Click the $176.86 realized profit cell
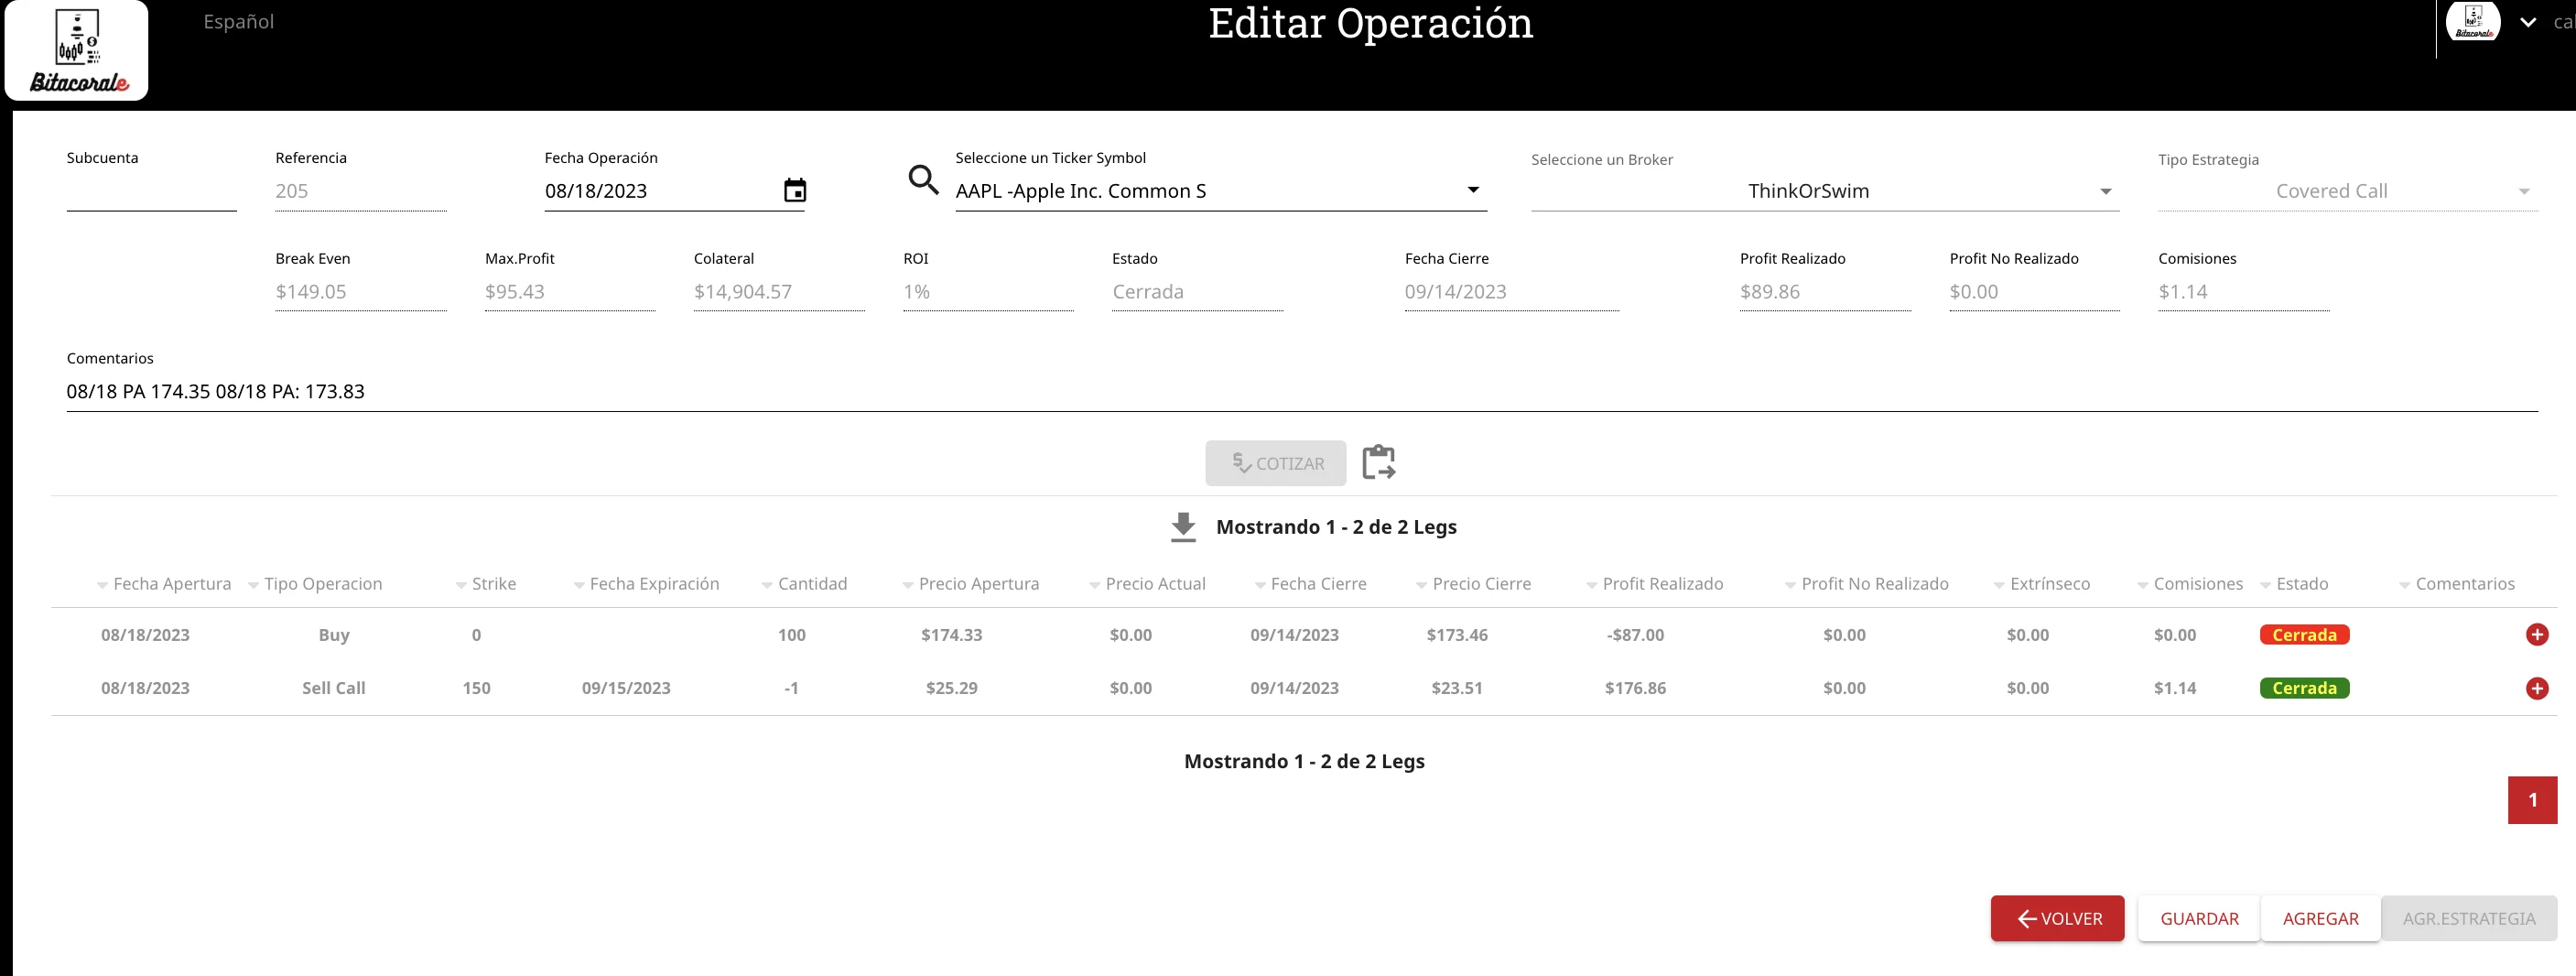 coord(1635,688)
